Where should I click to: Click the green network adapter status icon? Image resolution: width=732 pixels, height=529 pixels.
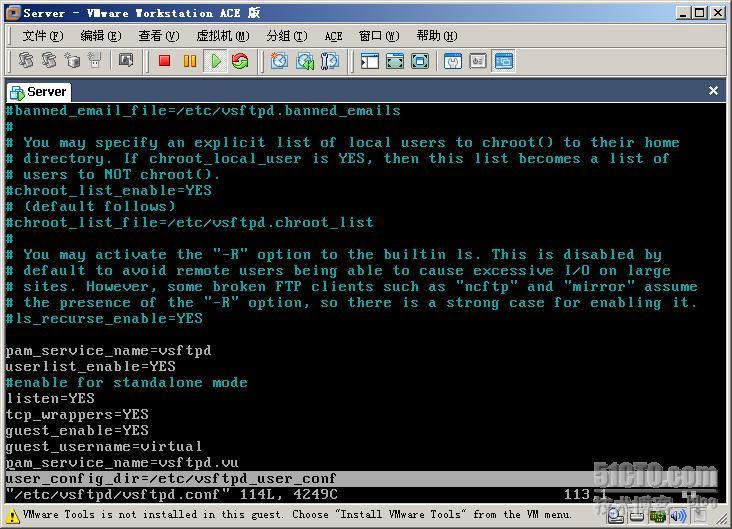pyautogui.click(x=658, y=516)
